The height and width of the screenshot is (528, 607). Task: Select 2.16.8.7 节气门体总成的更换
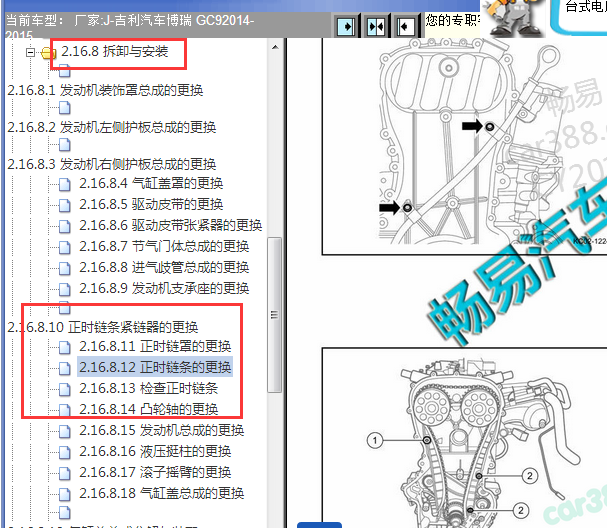(x=164, y=246)
